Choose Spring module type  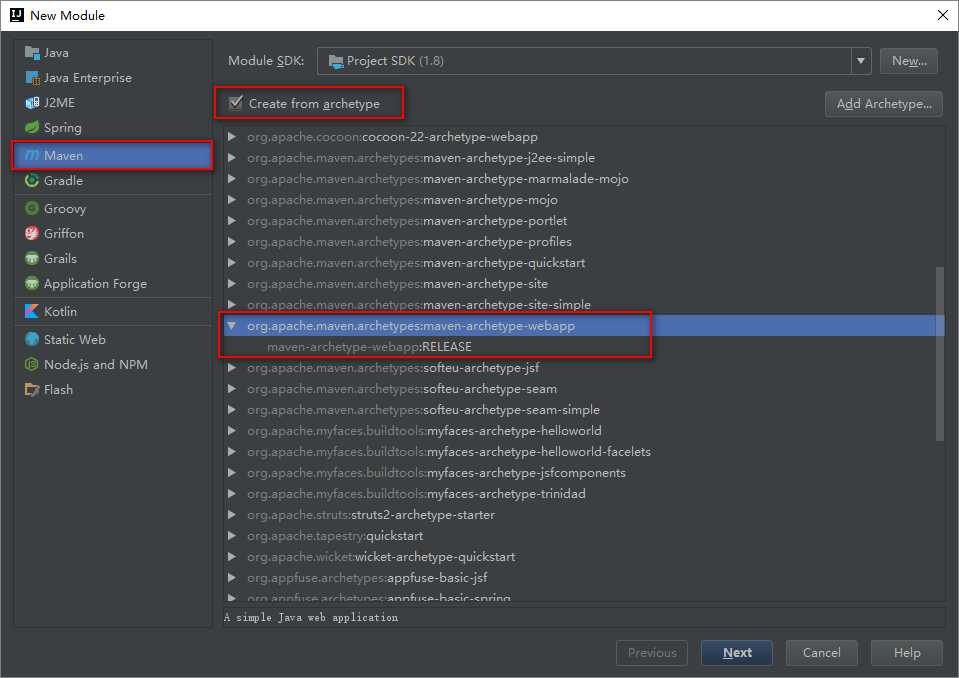[113, 127]
